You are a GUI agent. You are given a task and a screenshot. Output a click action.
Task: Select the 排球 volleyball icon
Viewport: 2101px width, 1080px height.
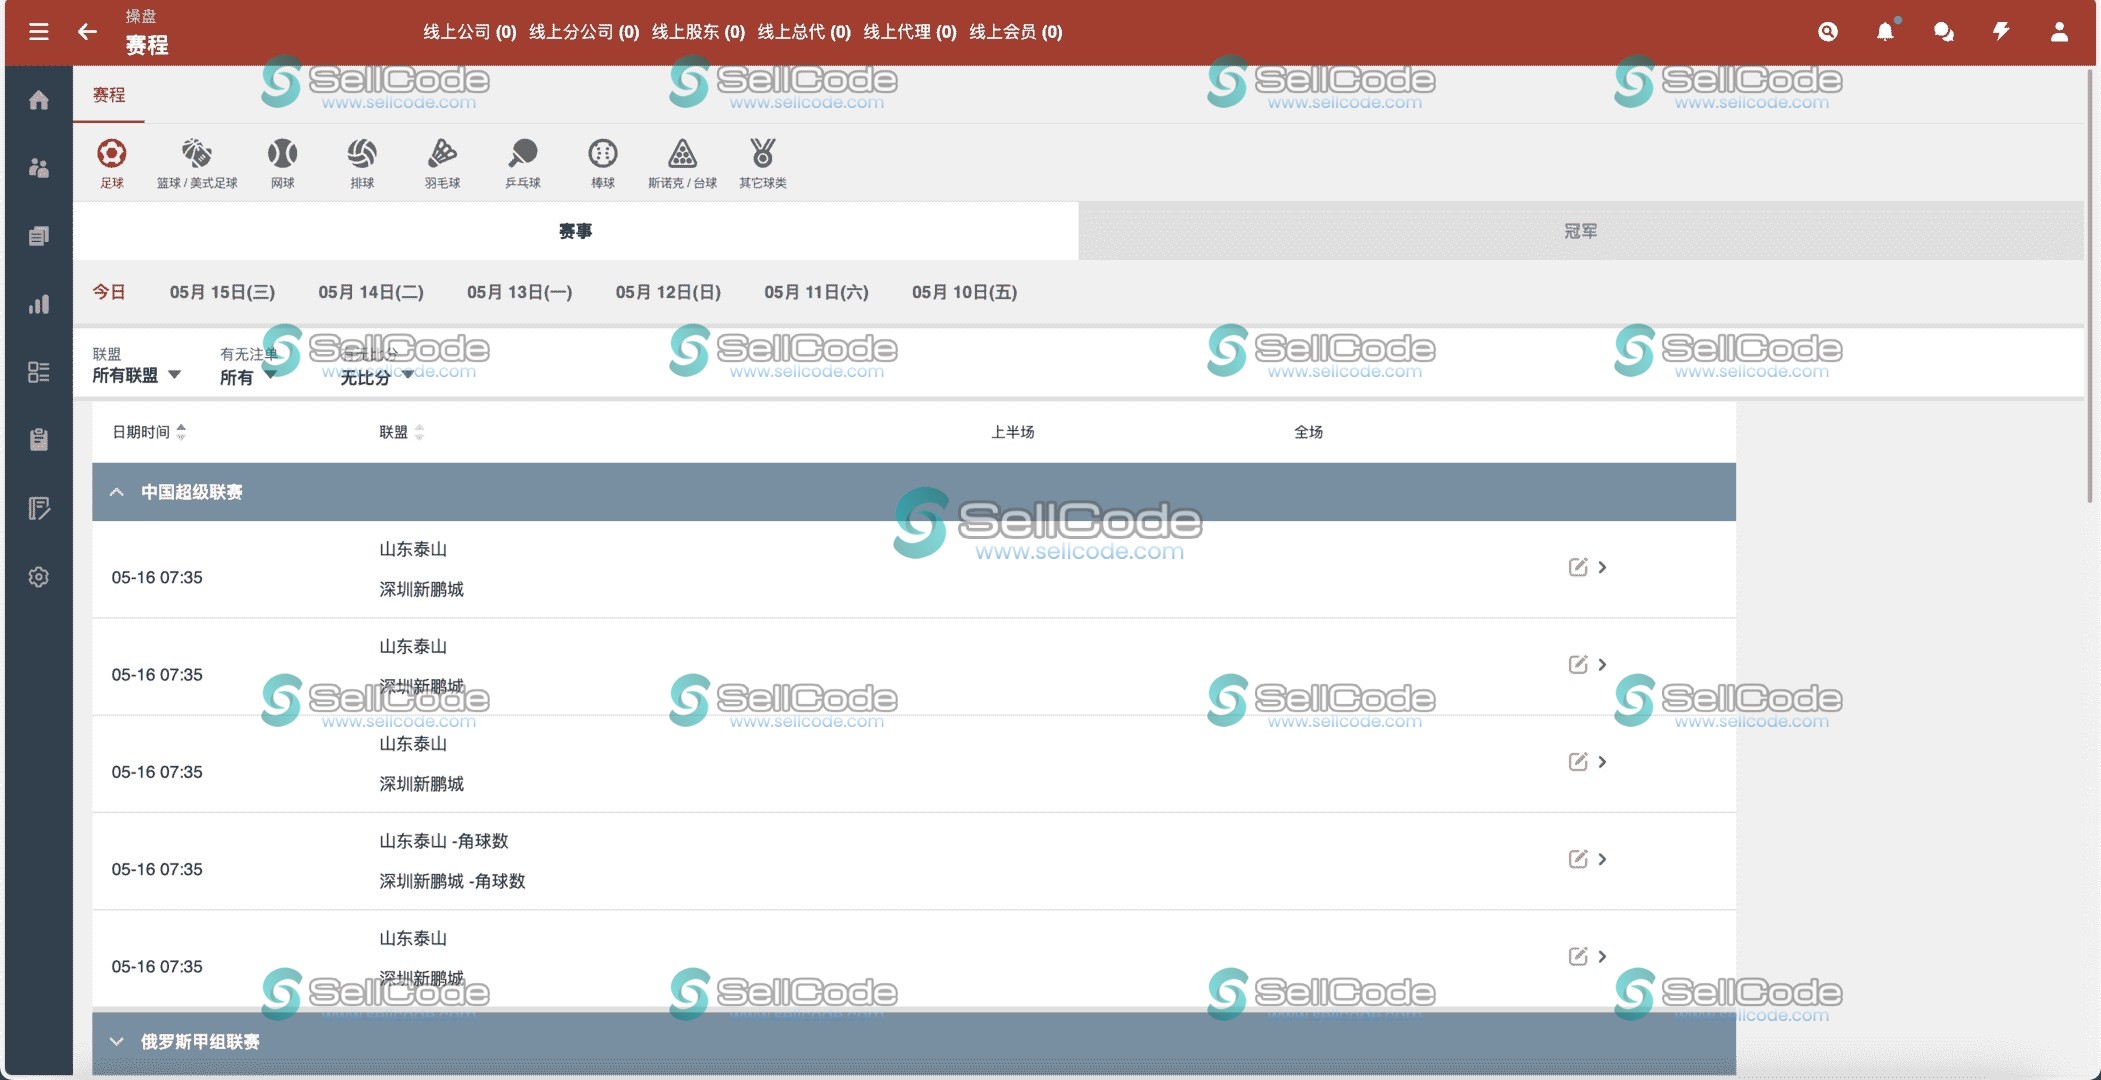coord(362,161)
